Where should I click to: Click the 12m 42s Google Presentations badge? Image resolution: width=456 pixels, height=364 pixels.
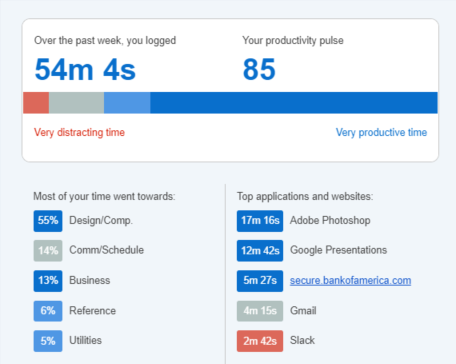pos(260,250)
